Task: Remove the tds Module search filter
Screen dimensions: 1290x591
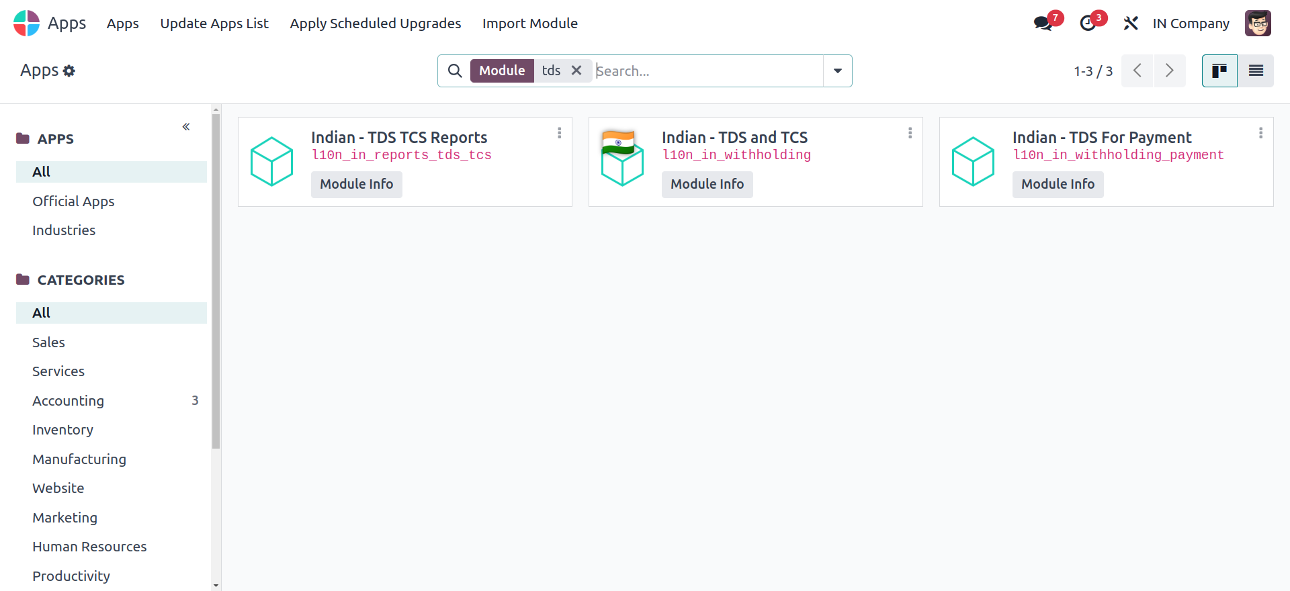Action: [576, 71]
